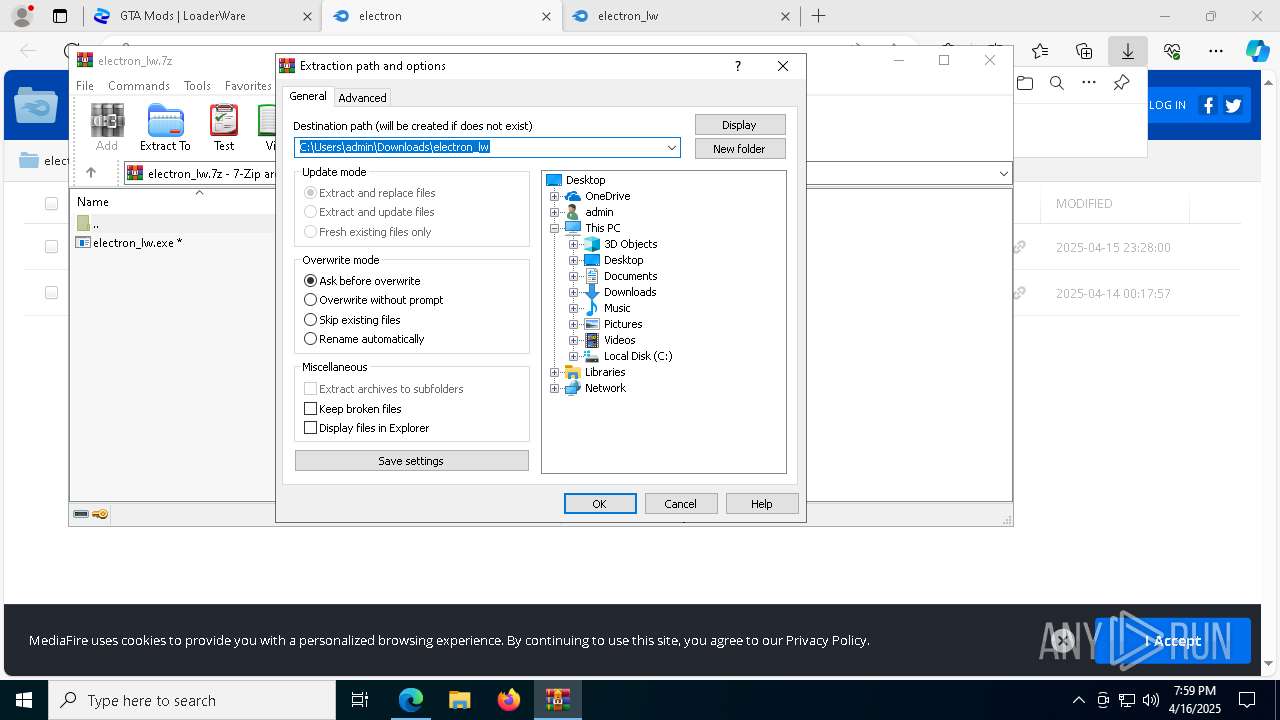Click the MediaFire Twitter icon
The width and height of the screenshot is (1280, 720).
click(x=1233, y=105)
